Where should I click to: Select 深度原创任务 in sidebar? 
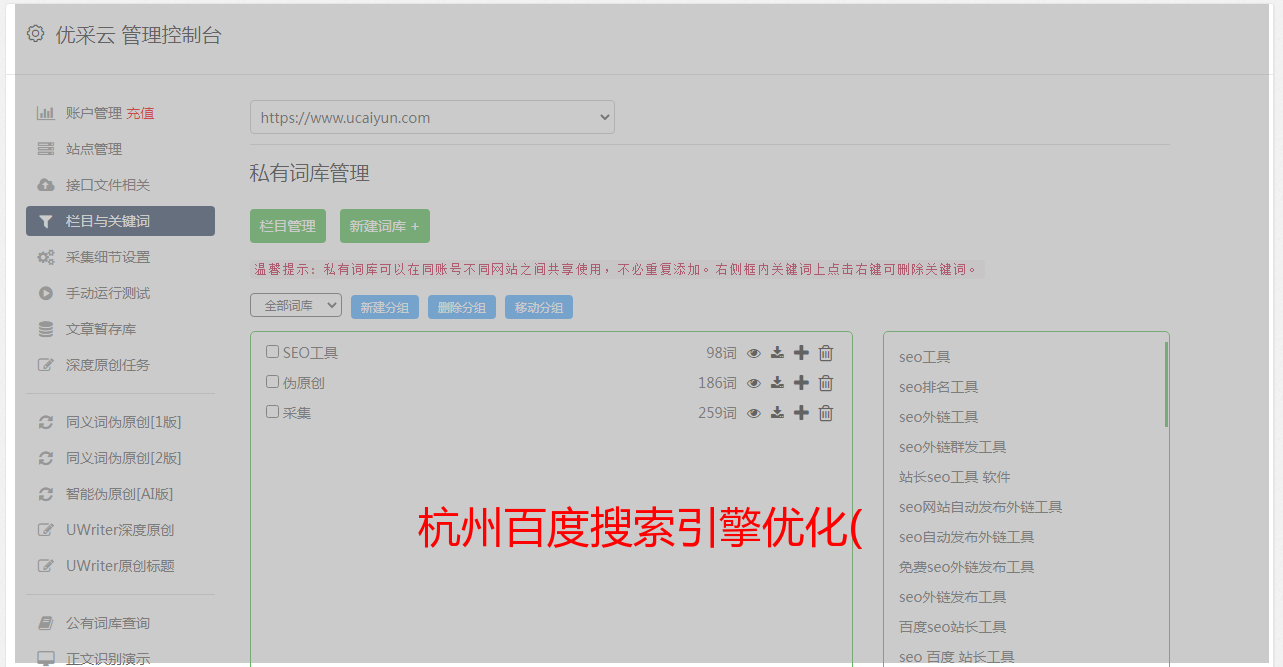click(108, 365)
